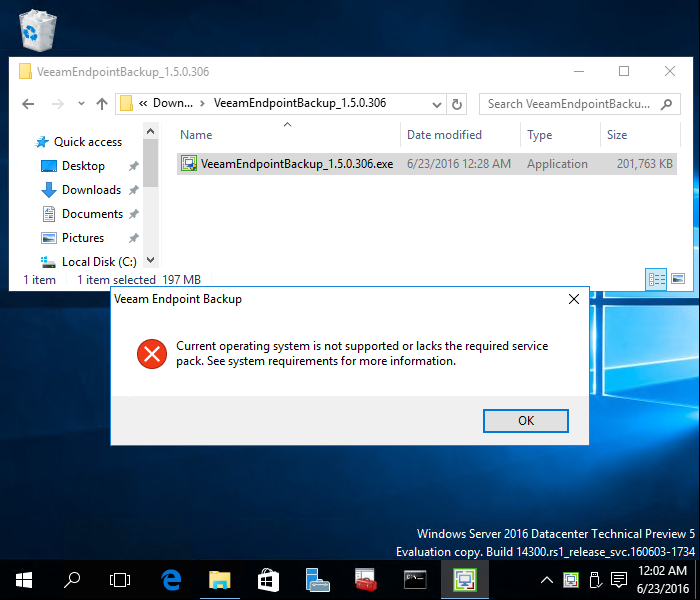Image resolution: width=700 pixels, height=600 pixels.
Task: Open the red toolbox app on taskbar
Action: coord(366,580)
